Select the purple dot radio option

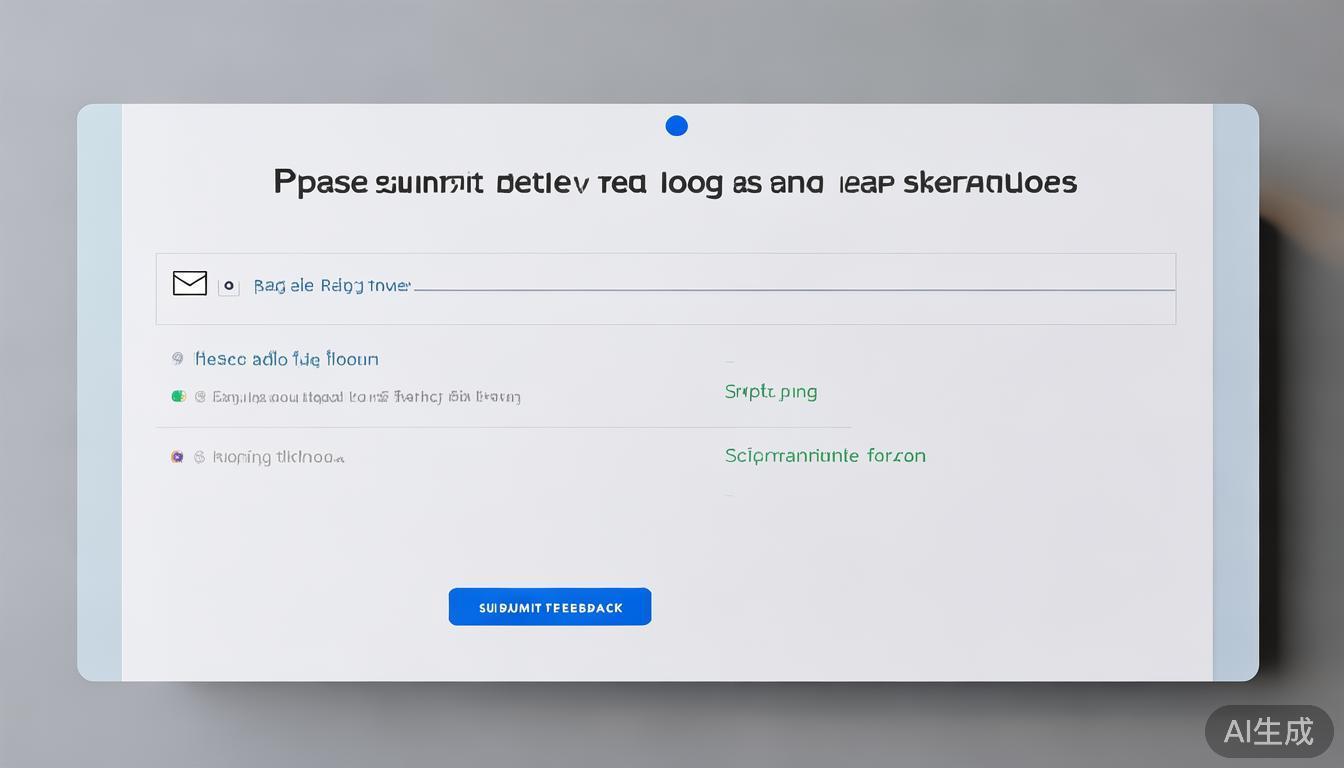(x=177, y=457)
